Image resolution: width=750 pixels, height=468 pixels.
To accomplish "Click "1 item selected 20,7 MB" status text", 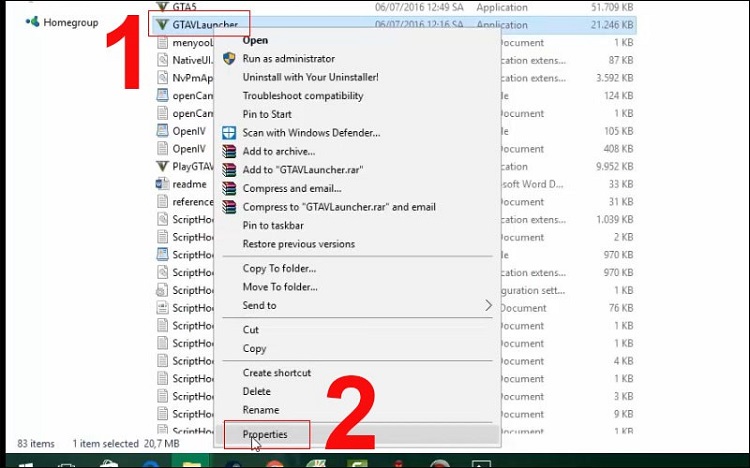I will [x=126, y=444].
